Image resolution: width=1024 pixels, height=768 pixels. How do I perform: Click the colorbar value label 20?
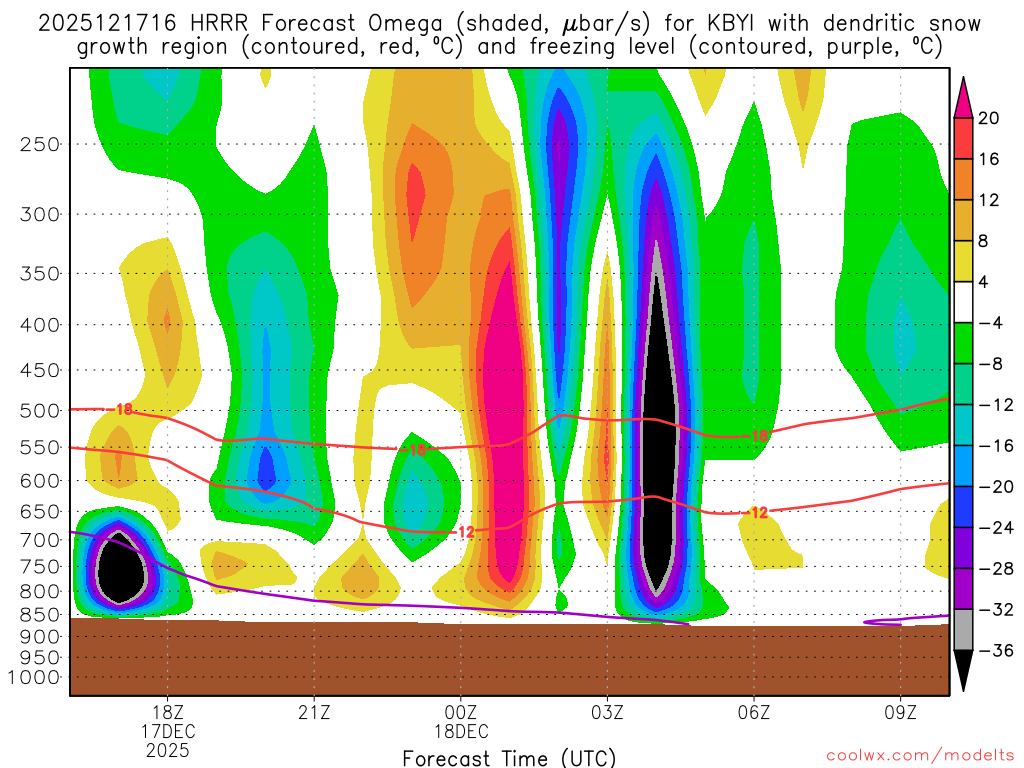coord(989,118)
